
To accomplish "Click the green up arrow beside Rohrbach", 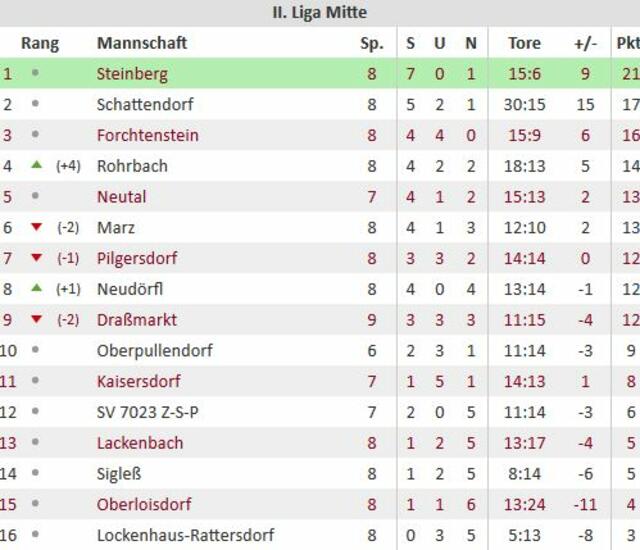I will (37, 165).
